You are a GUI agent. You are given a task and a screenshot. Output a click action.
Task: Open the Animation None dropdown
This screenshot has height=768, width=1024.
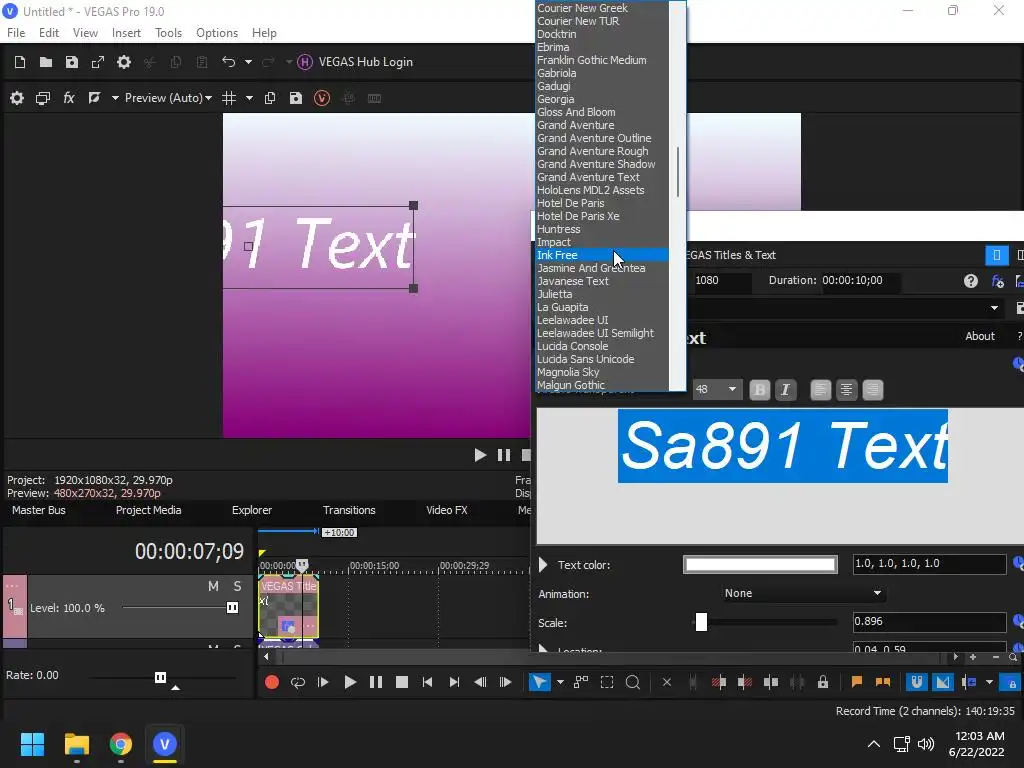pos(803,594)
